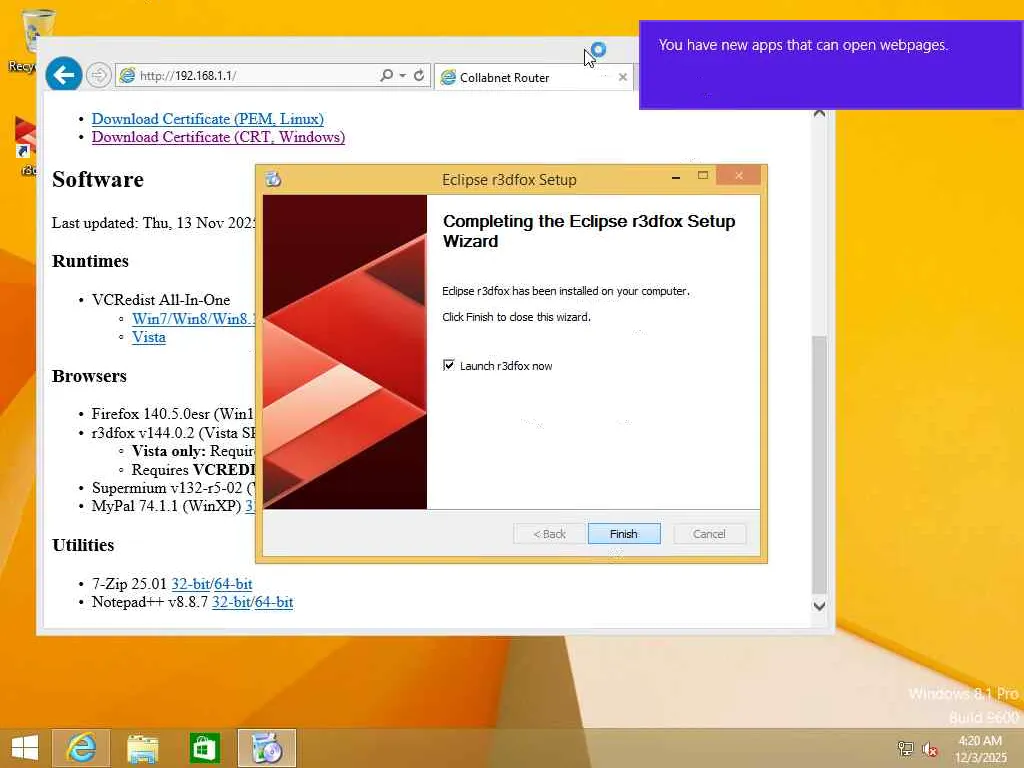This screenshot has width=1024, height=768.
Task: Click Internet Explorer forward arrow button
Action: pyautogui.click(x=99, y=76)
